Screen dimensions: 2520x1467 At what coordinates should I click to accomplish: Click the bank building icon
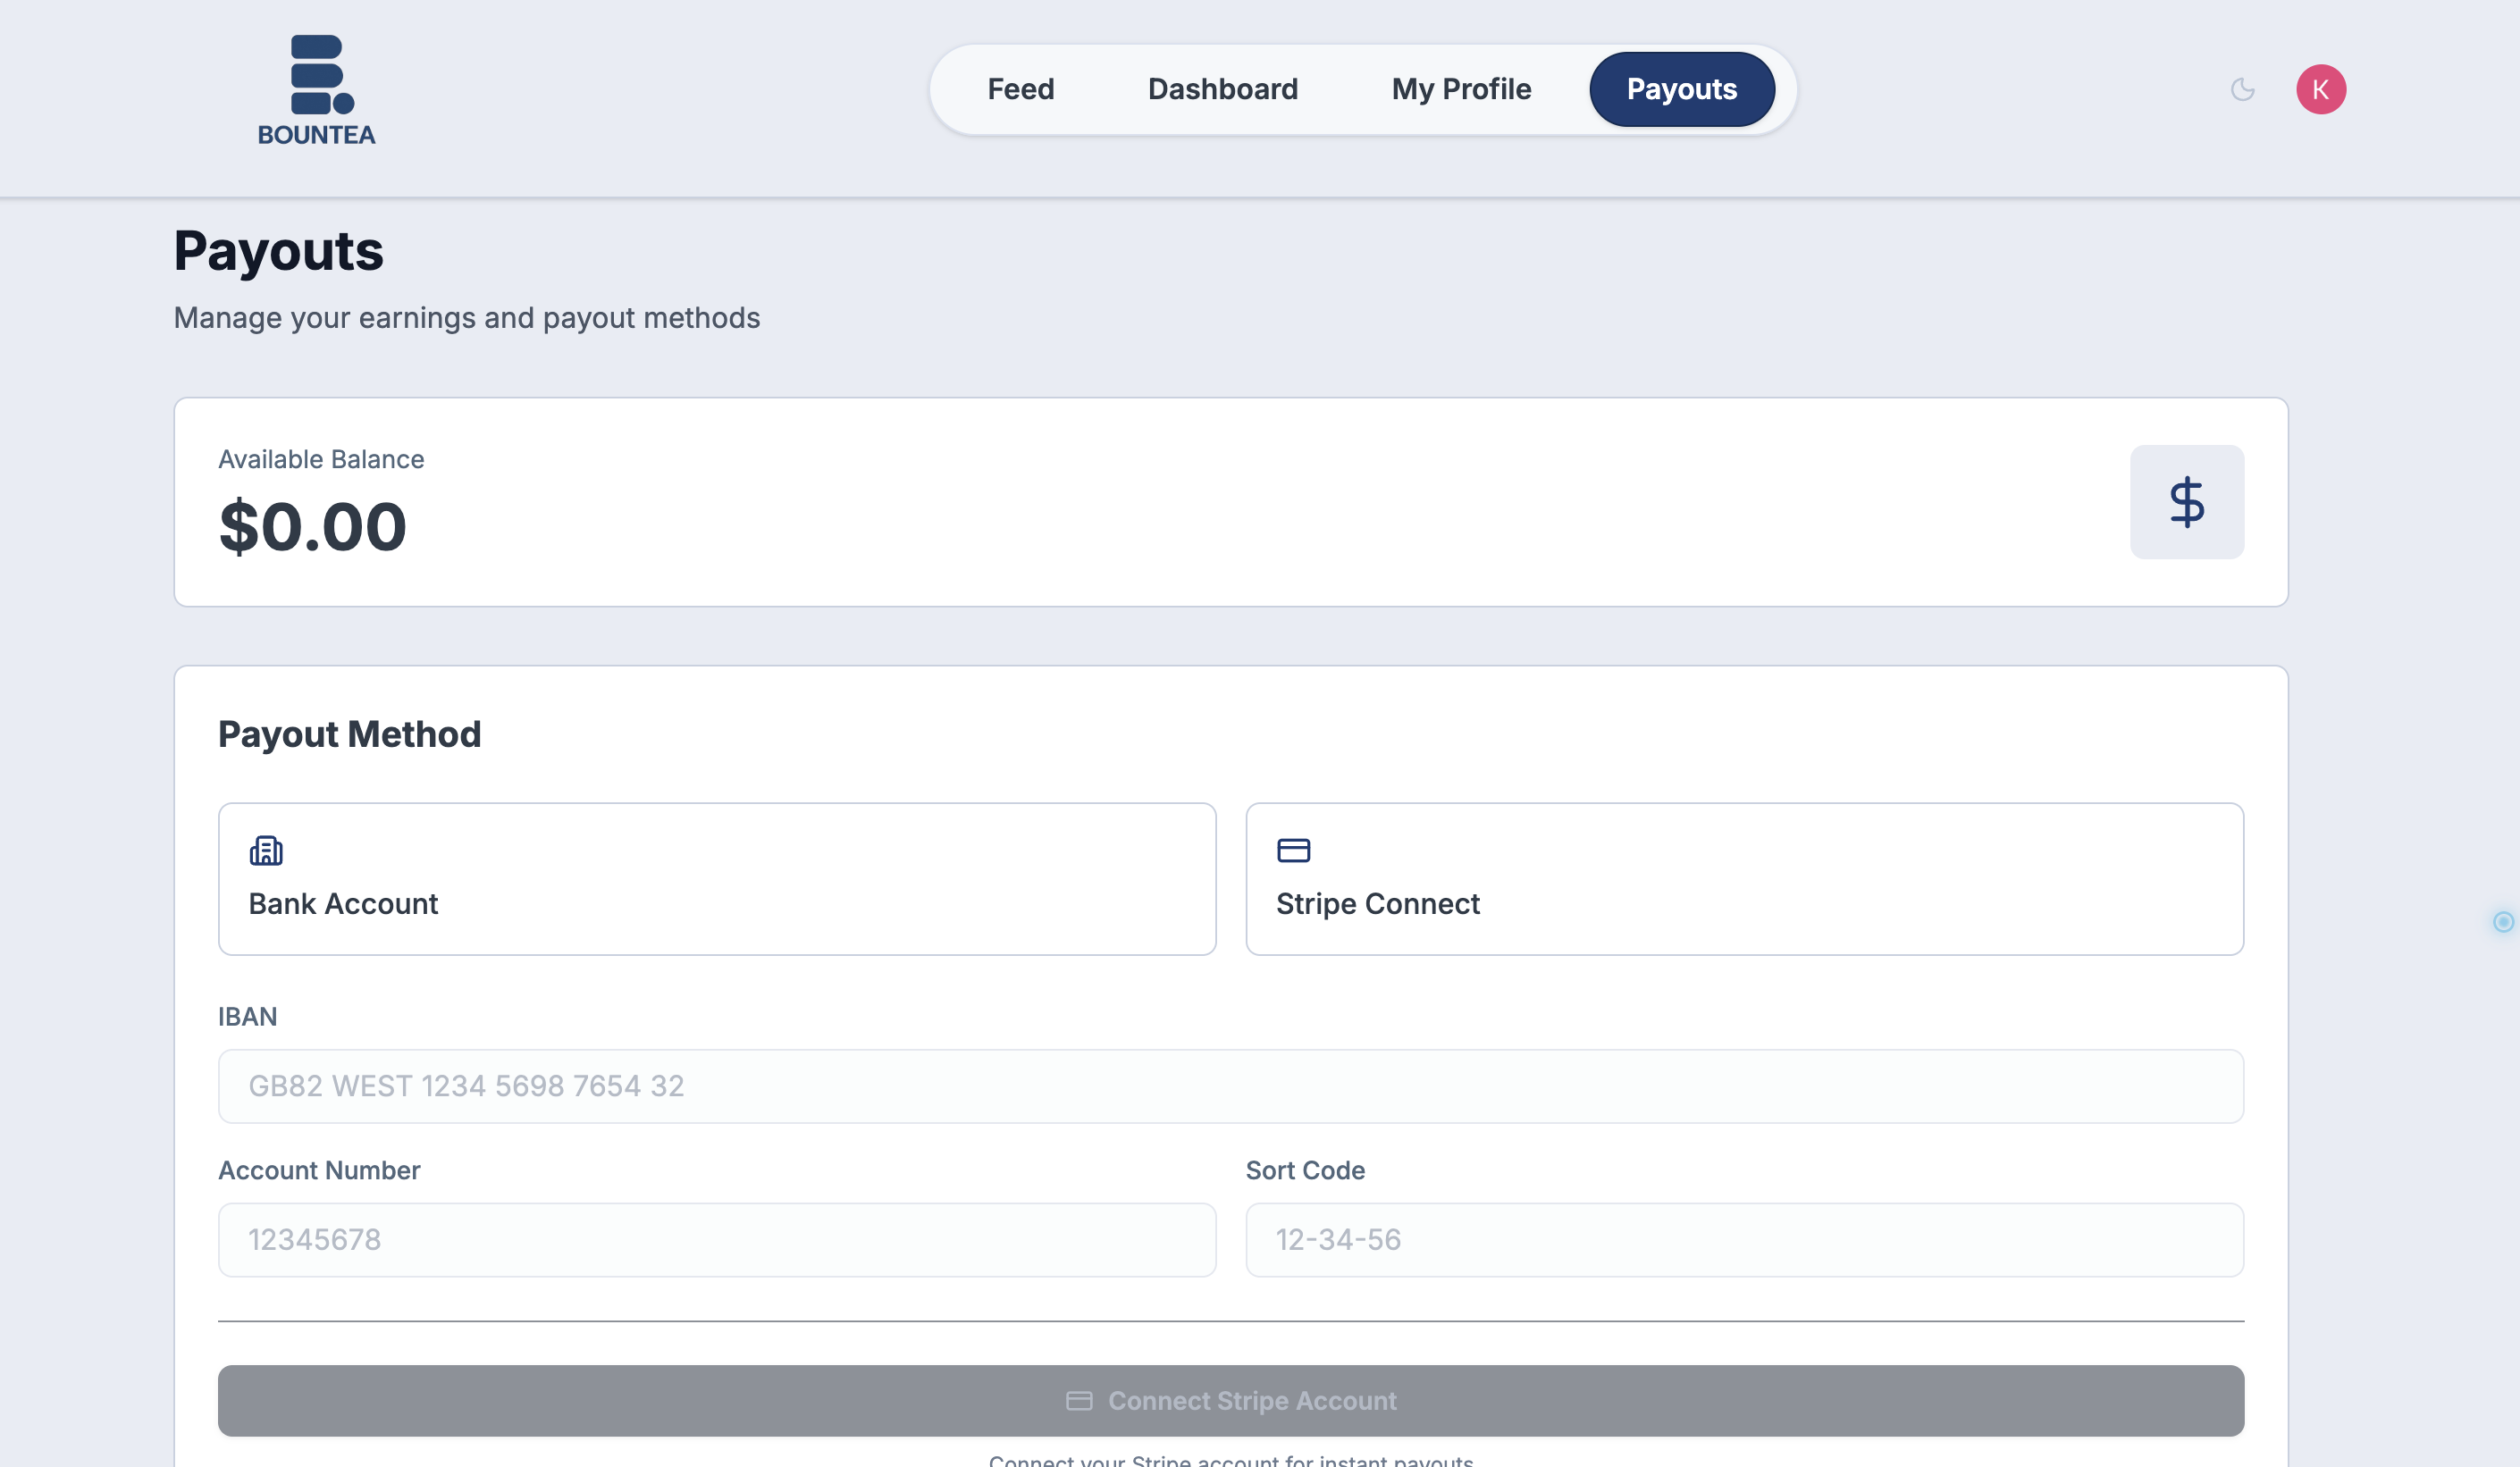pos(266,850)
